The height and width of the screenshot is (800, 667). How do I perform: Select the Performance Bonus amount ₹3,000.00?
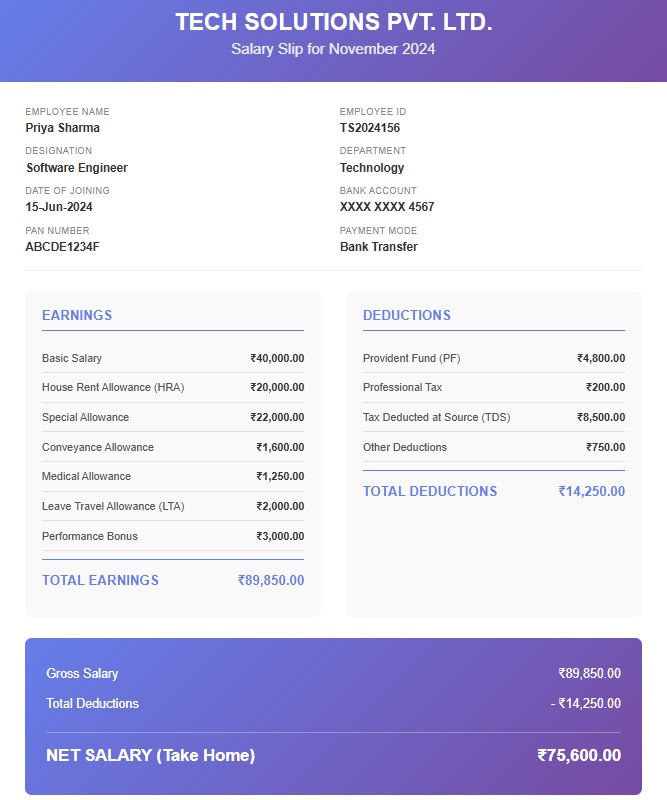[280, 536]
